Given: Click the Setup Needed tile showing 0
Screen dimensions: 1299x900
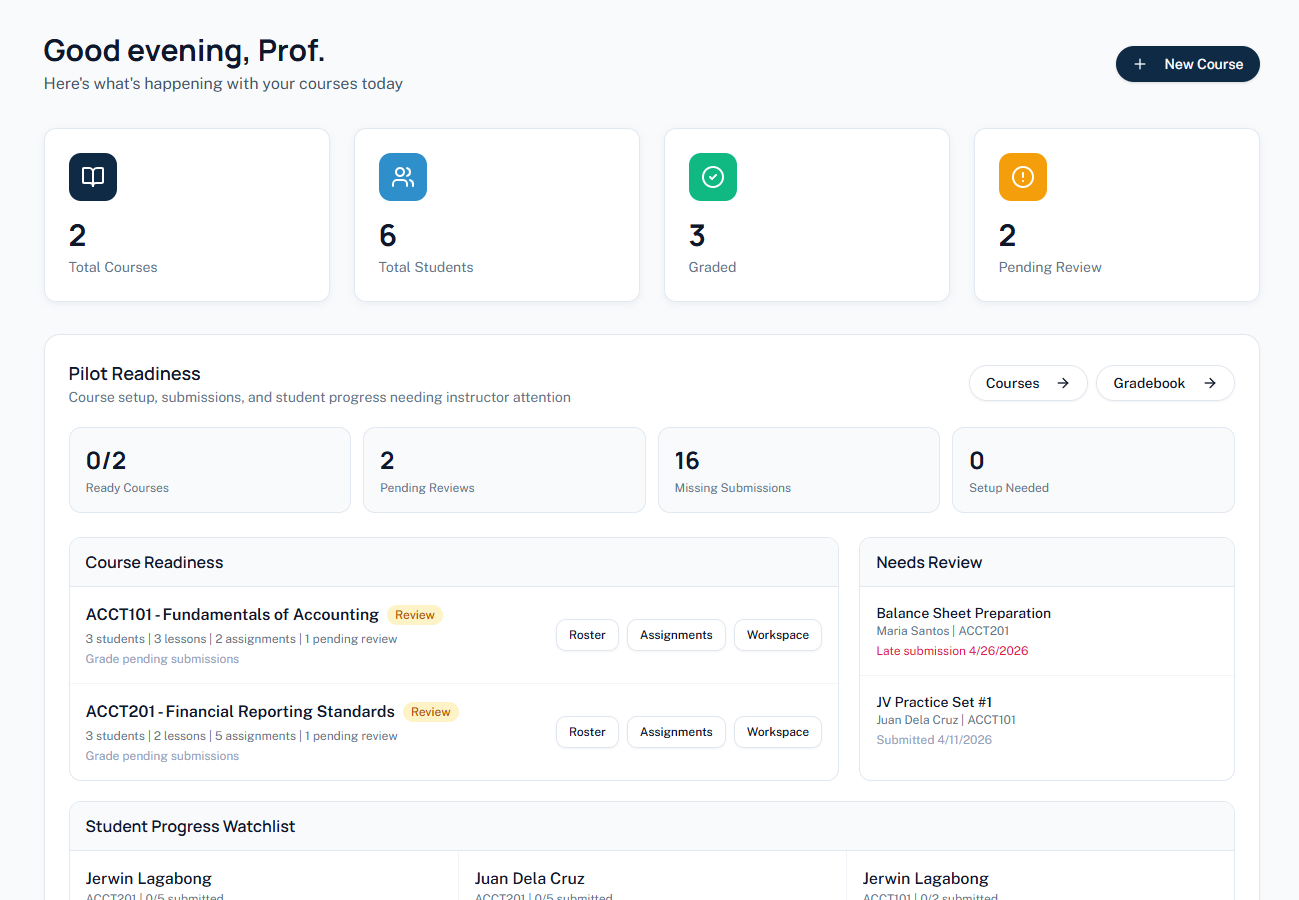Looking at the screenshot, I should tap(1093, 470).
